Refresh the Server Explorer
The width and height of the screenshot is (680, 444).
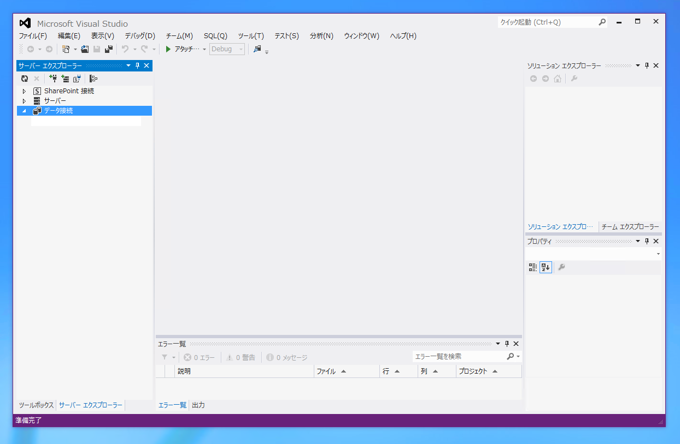click(24, 78)
